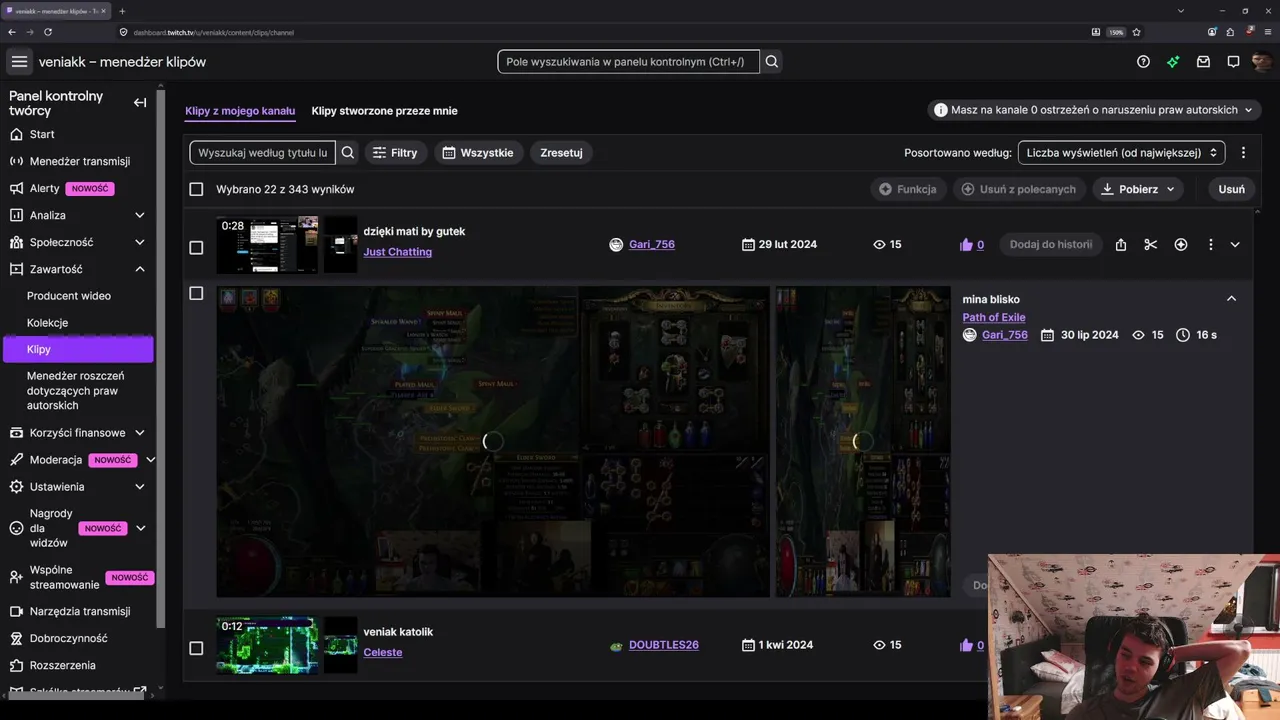Toggle the select-all clips checkbox
The height and width of the screenshot is (720, 1280).
click(x=196, y=189)
